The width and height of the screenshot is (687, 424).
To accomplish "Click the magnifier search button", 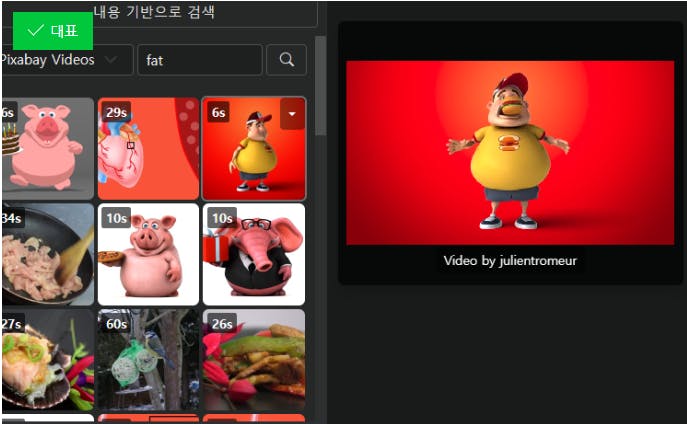I will tap(287, 60).
